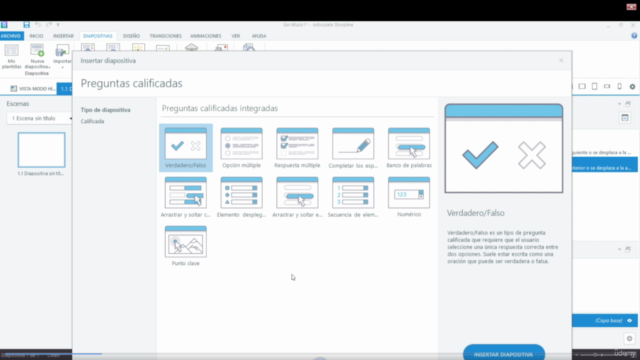Open the help question mark icon
The width and height of the screenshot is (640, 360).
634,36
